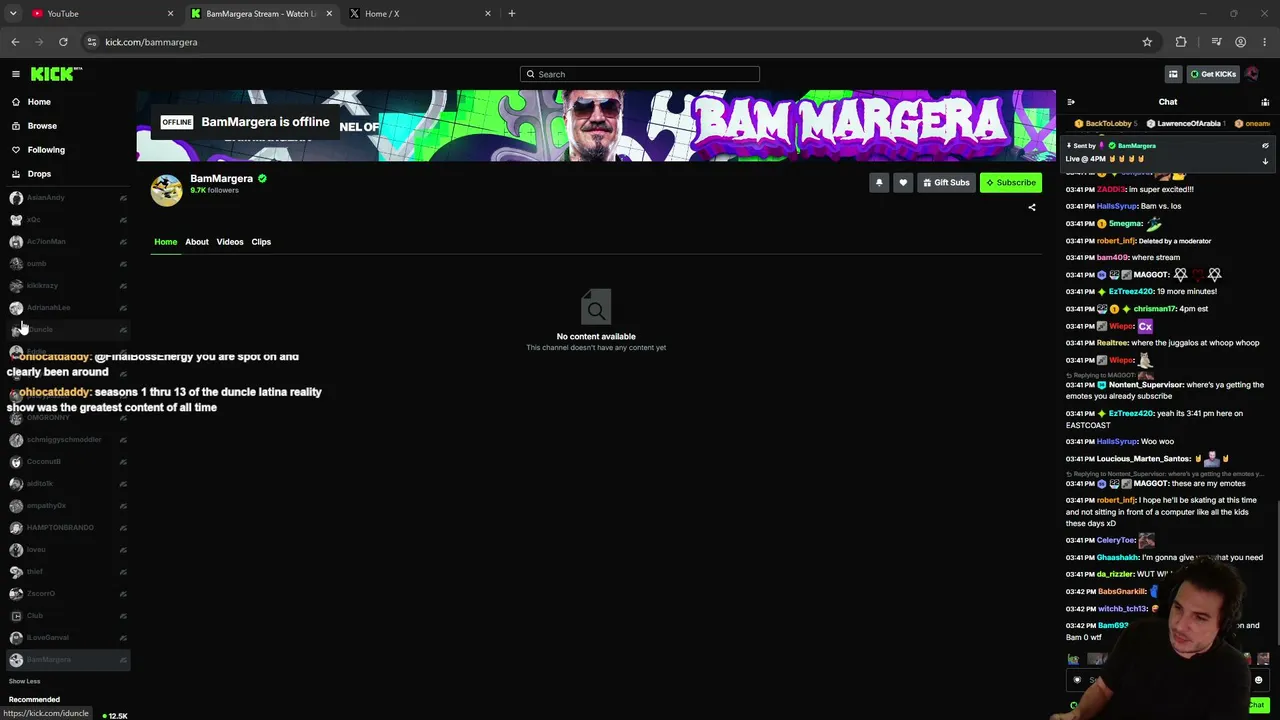
Task: Click Loucious_Marten_Santos username in chat
Action: pos(1144,459)
